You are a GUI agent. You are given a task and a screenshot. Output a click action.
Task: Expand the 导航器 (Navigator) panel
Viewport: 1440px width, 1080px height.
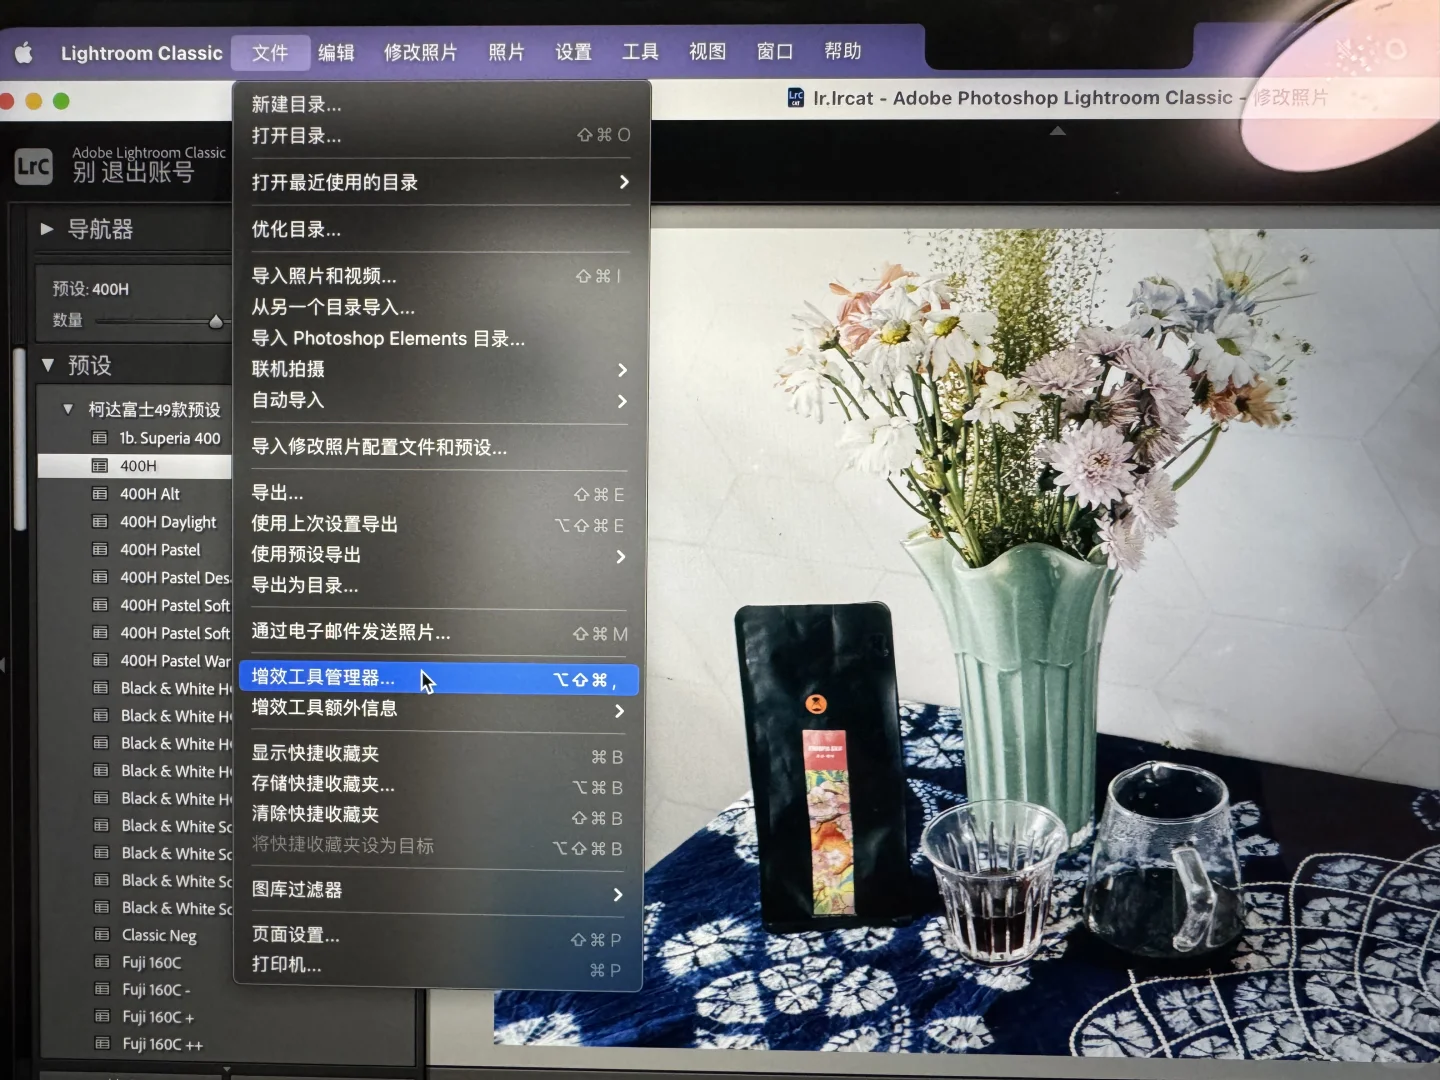tap(46, 229)
